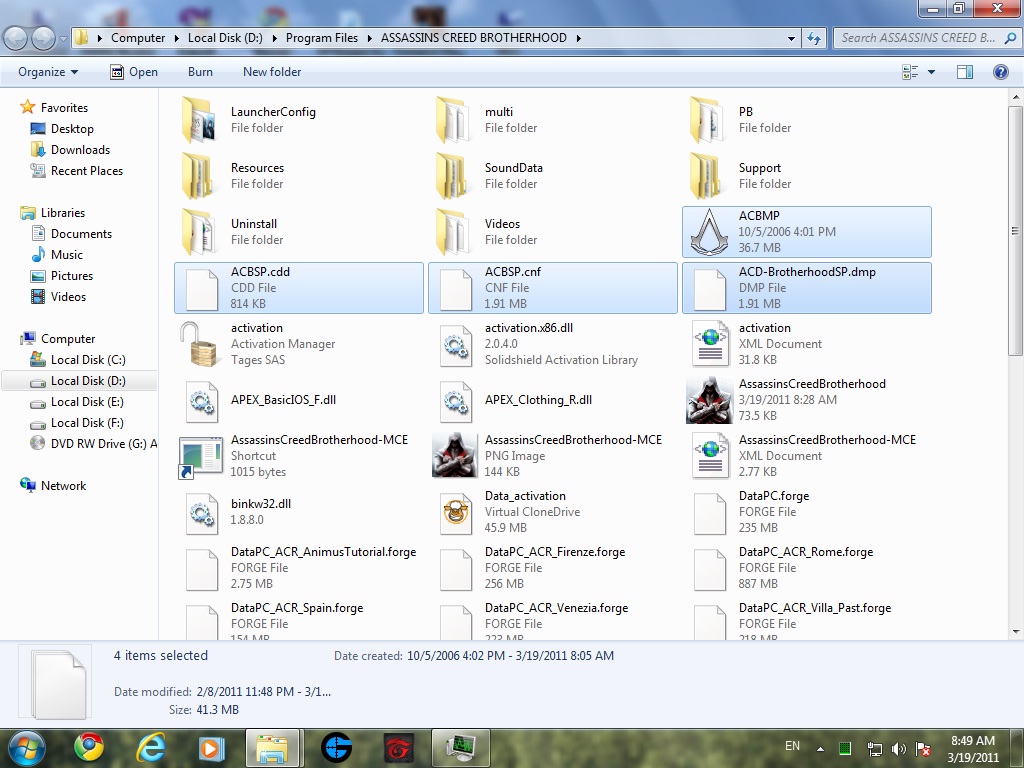The image size is (1024, 768).
Task: Select the DataPC_ACR_Rome.forge file
Action: point(807,568)
